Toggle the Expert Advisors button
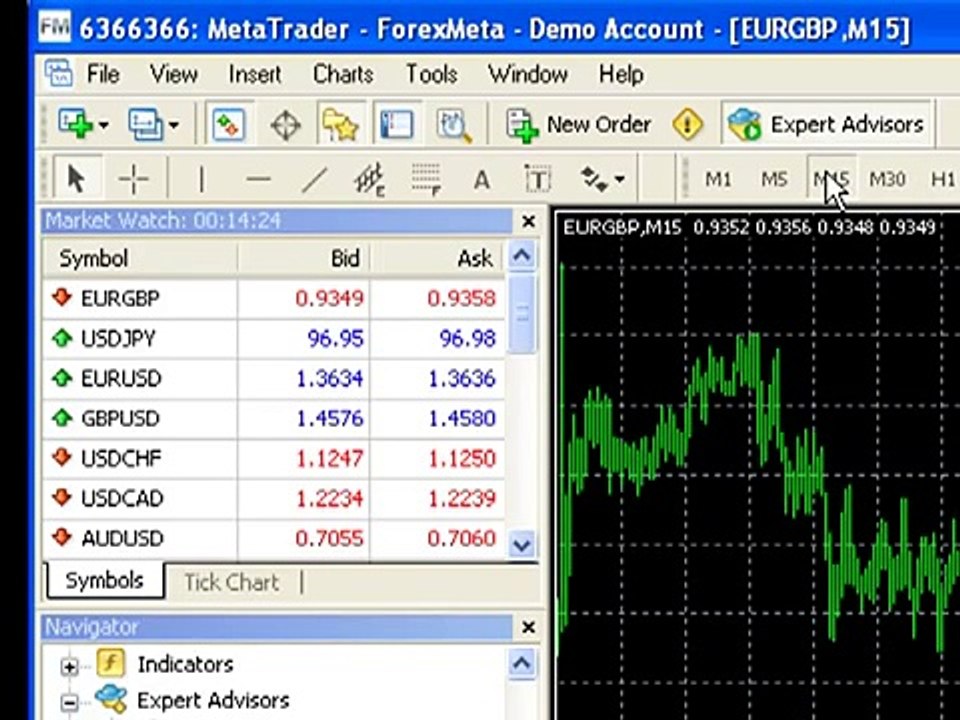This screenshot has height=720, width=960. coord(825,124)
